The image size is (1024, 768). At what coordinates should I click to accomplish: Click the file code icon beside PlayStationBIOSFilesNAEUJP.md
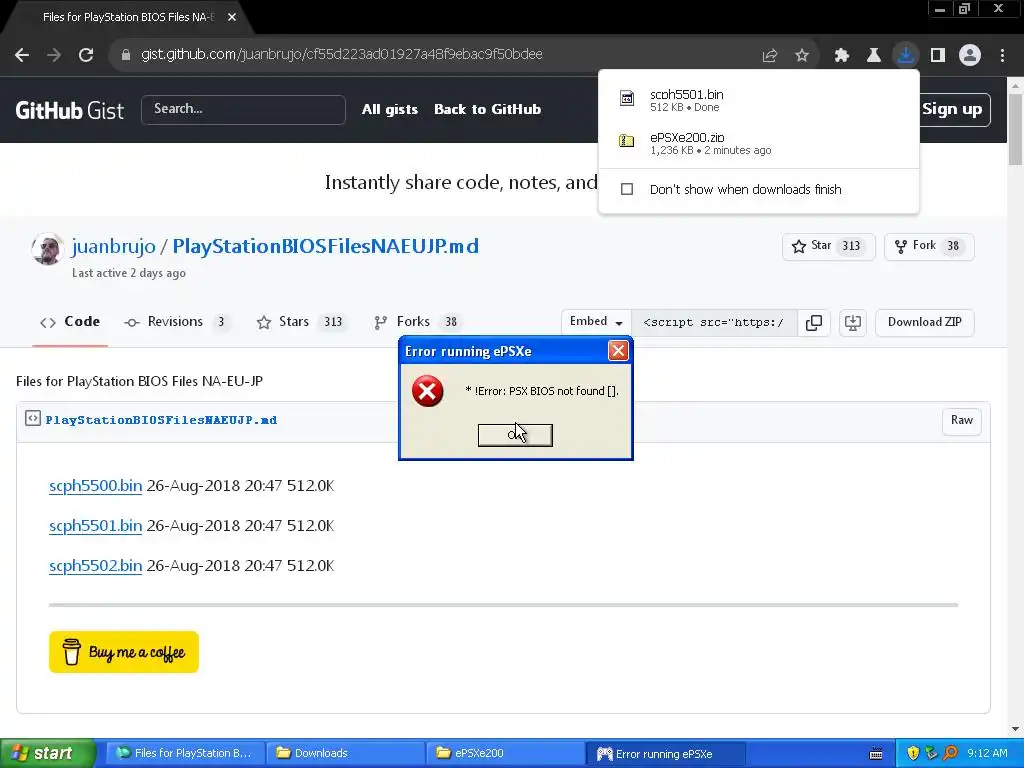[x=33, y=419]
